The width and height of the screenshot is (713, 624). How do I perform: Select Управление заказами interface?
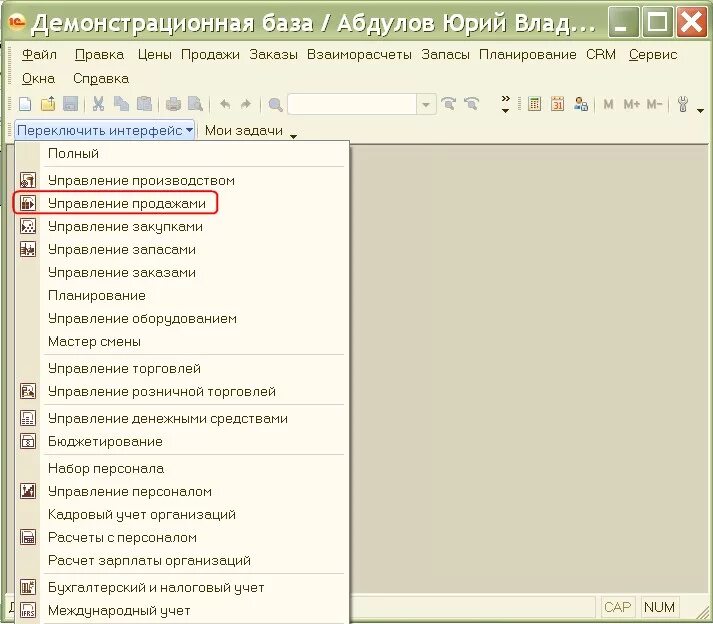point(182,272)
